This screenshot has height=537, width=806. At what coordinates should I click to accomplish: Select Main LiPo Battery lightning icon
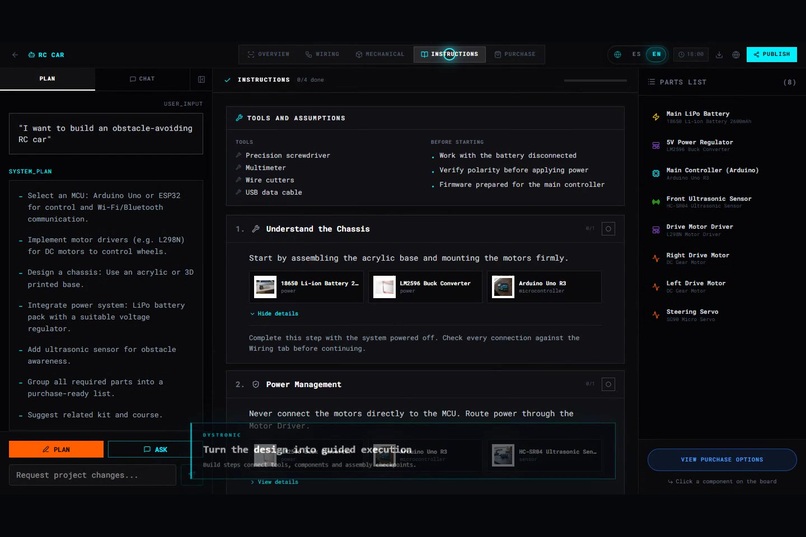[x=656, y=117]
